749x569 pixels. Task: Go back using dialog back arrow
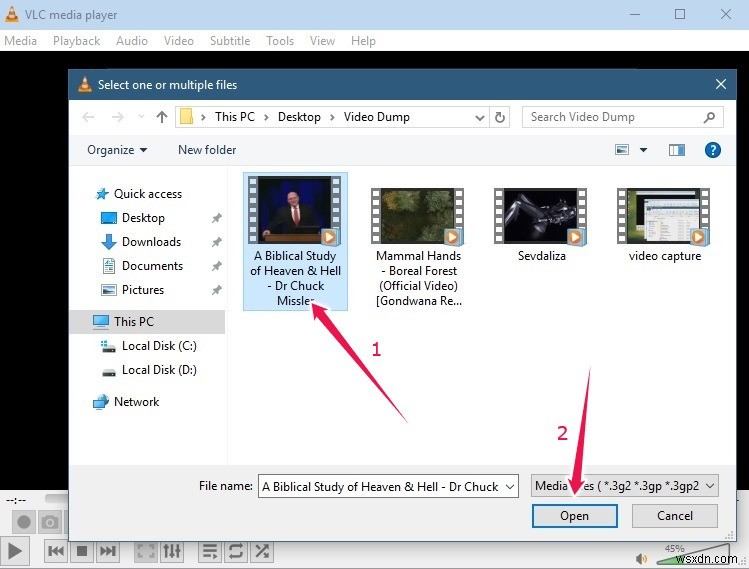point(88,117)
